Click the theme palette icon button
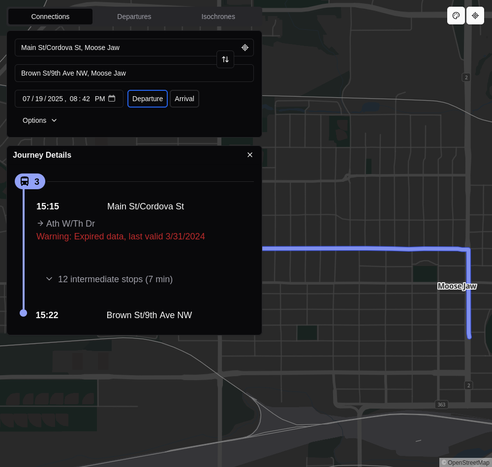Image resolution: width=492 pixels, height=467 pixels. point(456,15)
